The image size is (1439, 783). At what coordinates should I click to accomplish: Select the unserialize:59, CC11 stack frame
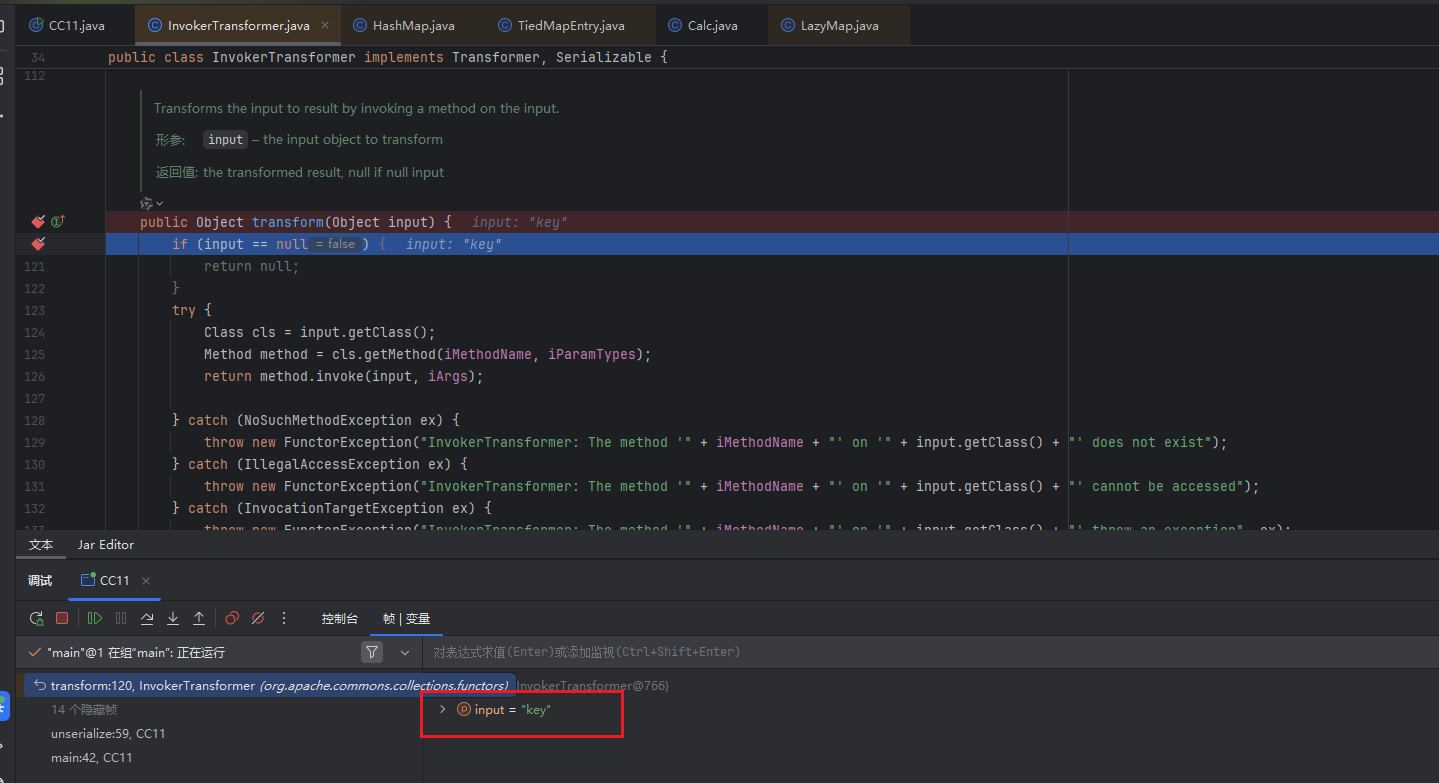click(x=108, y=734)
